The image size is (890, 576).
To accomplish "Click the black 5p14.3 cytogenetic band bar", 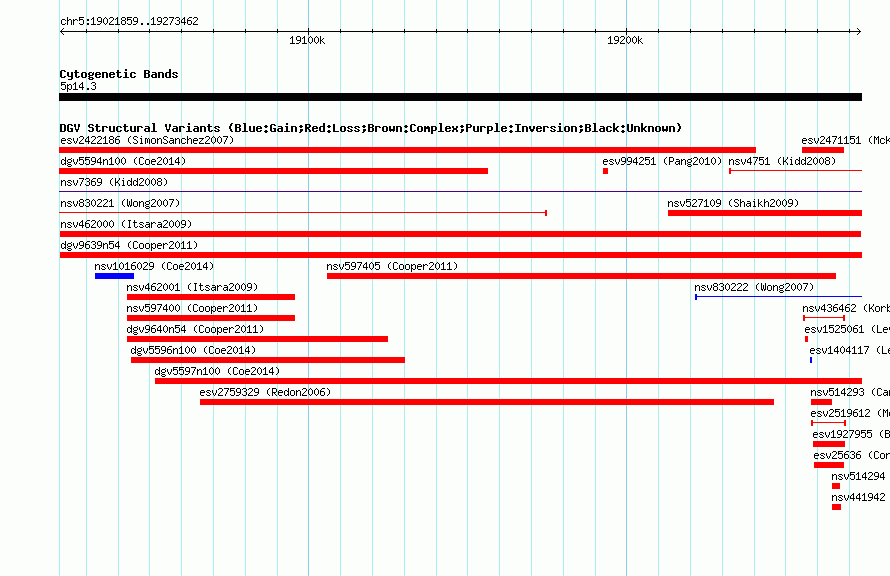I will (x=460, y=97).
